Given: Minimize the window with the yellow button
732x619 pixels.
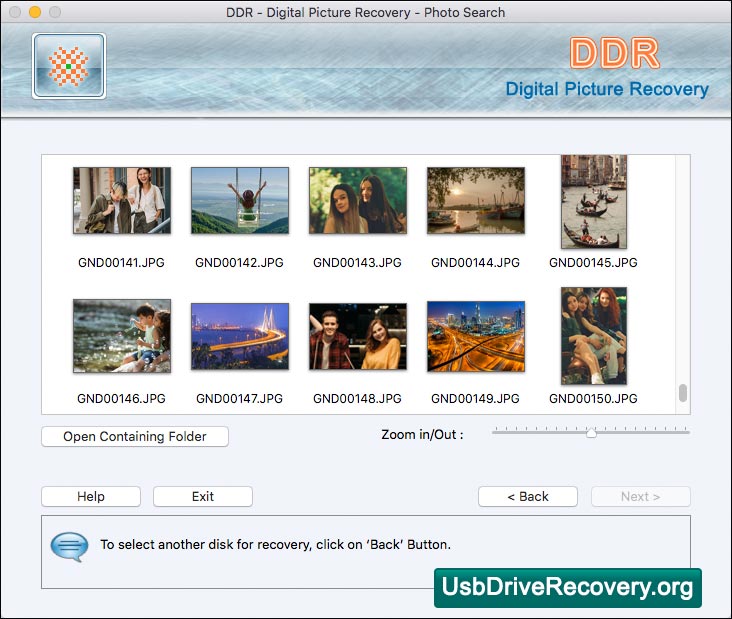Looking at the screenshot, I should tap(35, 12).
